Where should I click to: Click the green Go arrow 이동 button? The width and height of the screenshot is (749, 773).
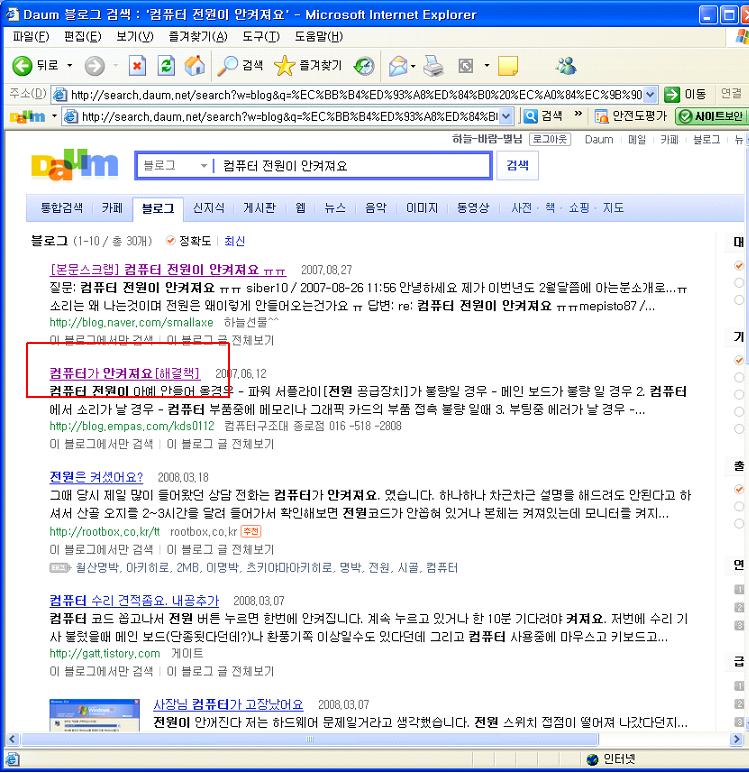(685, 94)
